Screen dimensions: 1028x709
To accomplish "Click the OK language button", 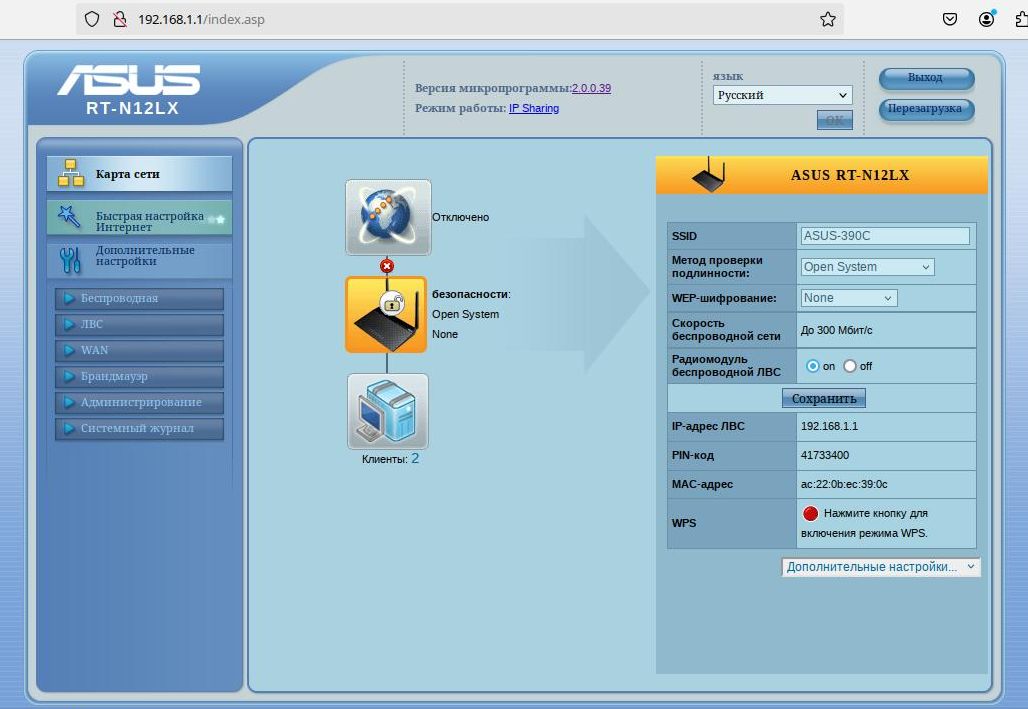I will click(x=835, y=120).
